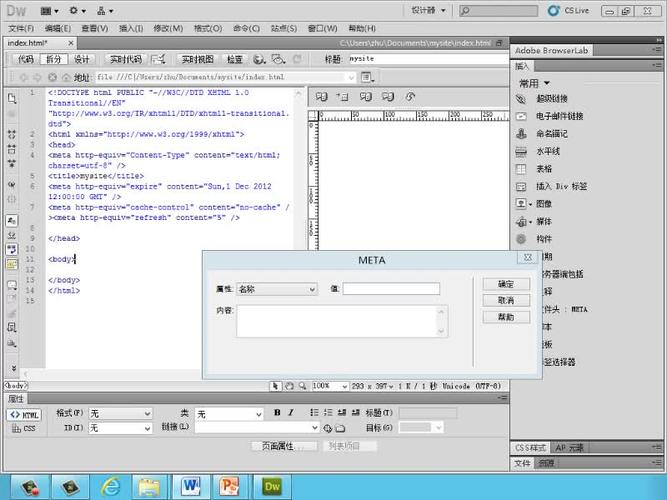Click the 页面属性 button

284,446
